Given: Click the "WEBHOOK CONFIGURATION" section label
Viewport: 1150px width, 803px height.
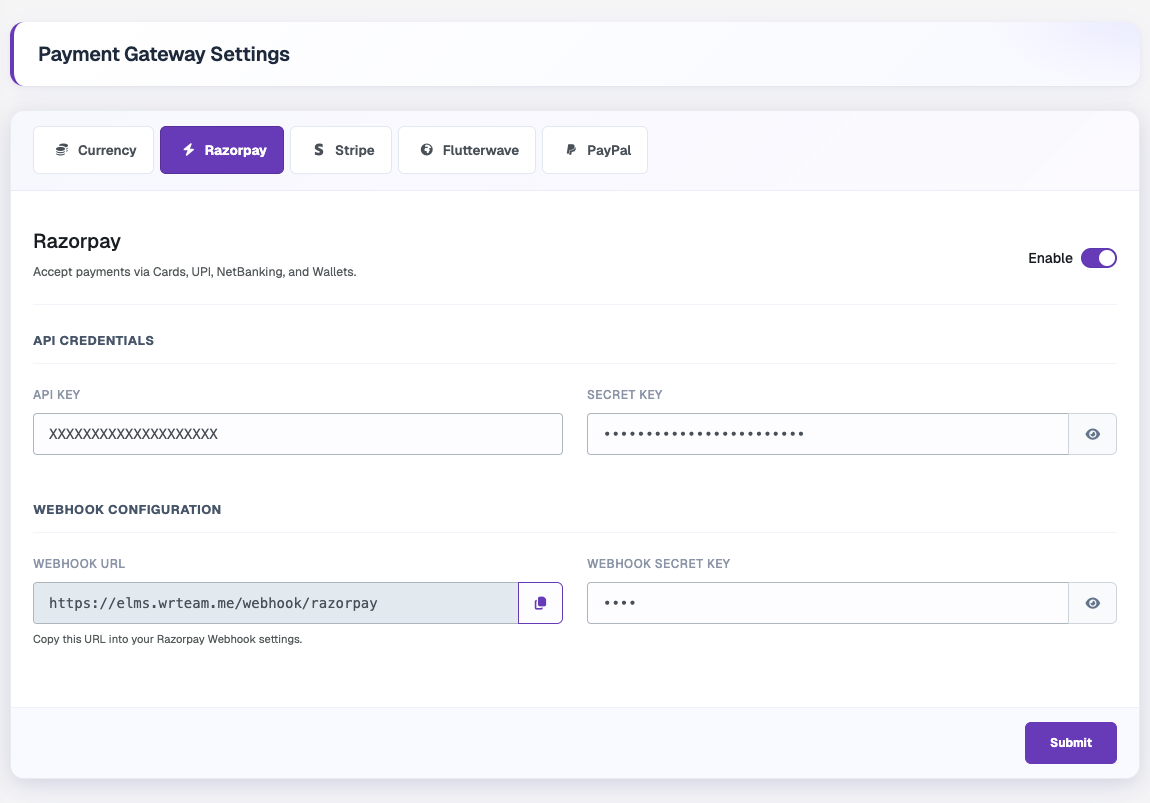Looking at the screenshot, I should pos(127,510).
